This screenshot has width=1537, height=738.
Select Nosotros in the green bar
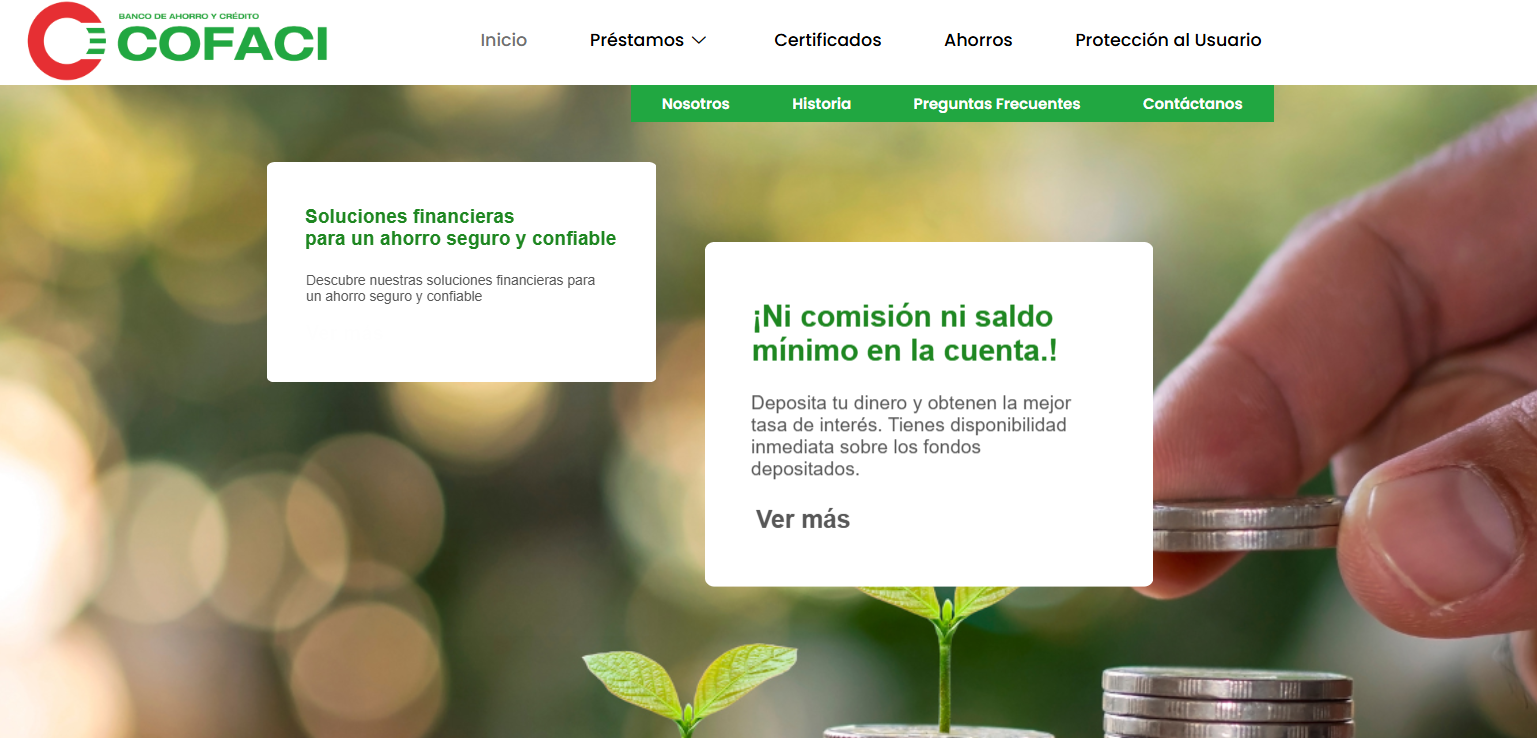click(695, 104)
